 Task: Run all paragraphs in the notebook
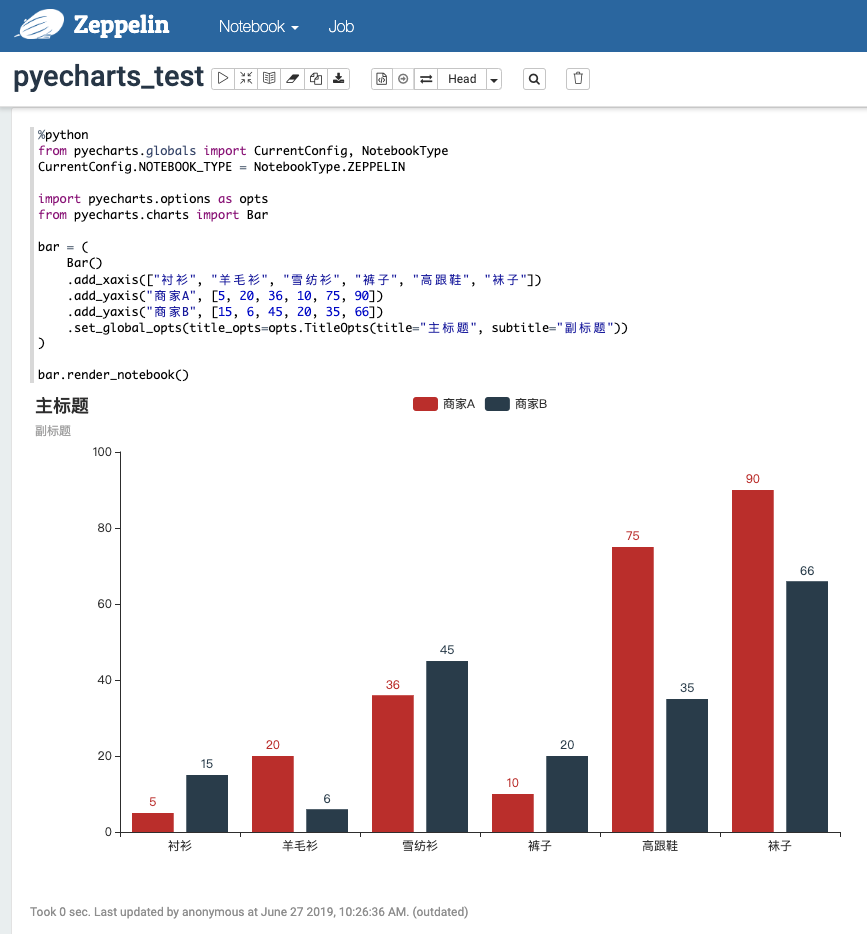[x=222, y=77]
